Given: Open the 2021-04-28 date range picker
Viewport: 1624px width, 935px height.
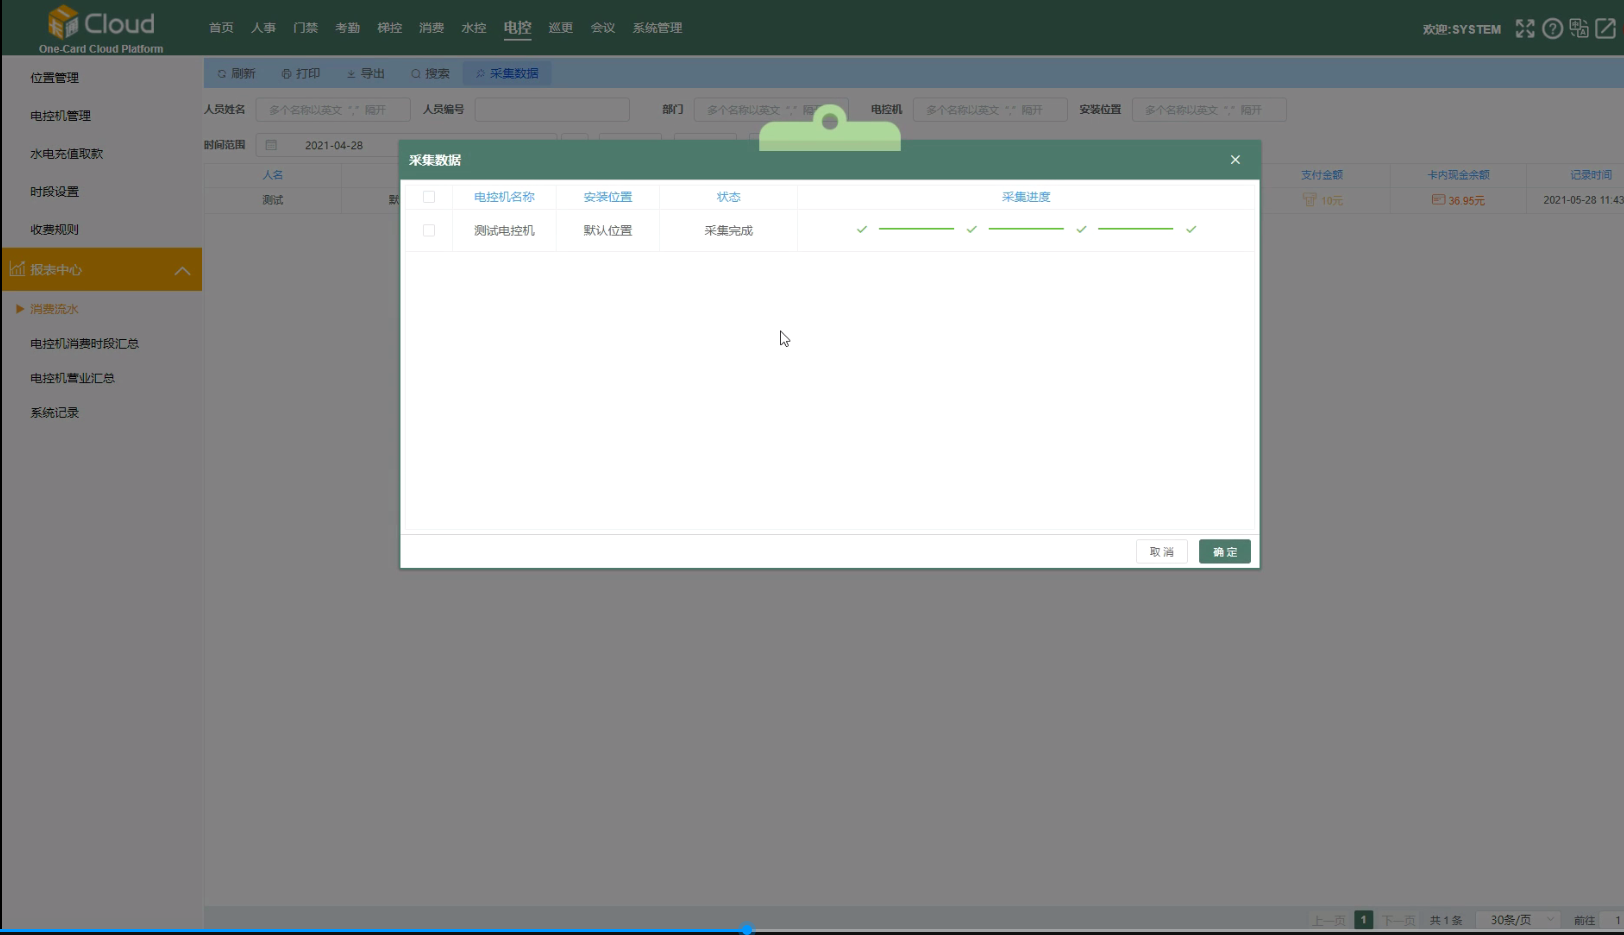Looking at the screenshot, I should pos(334,146).
